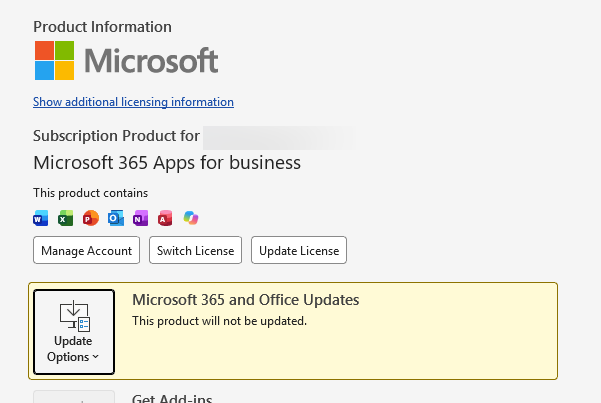Click the Excel app icon
Screen dimensions: 601x403
(x=66, y=219)
